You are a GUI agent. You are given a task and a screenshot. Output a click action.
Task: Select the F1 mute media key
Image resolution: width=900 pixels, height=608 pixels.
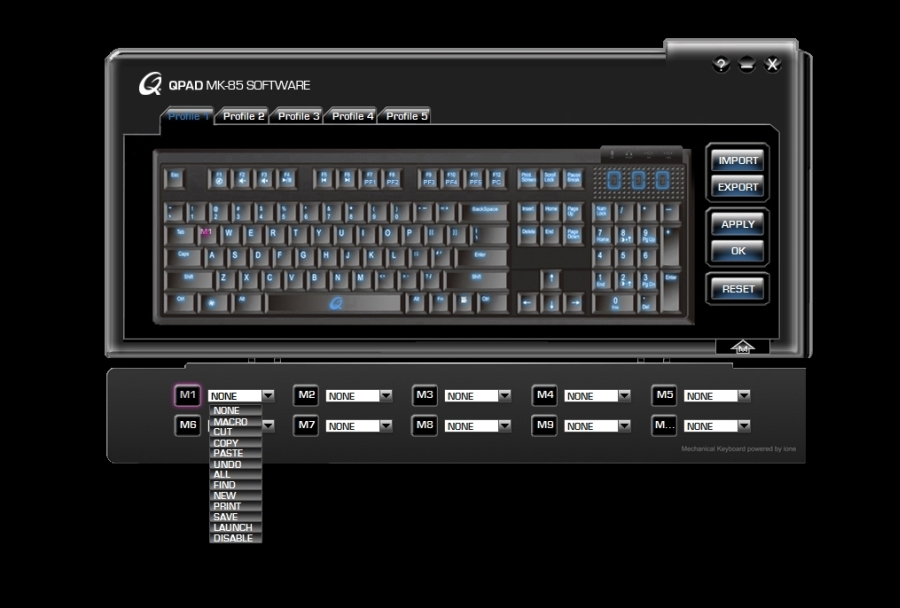pyautogui.click(x=219, y=179)
